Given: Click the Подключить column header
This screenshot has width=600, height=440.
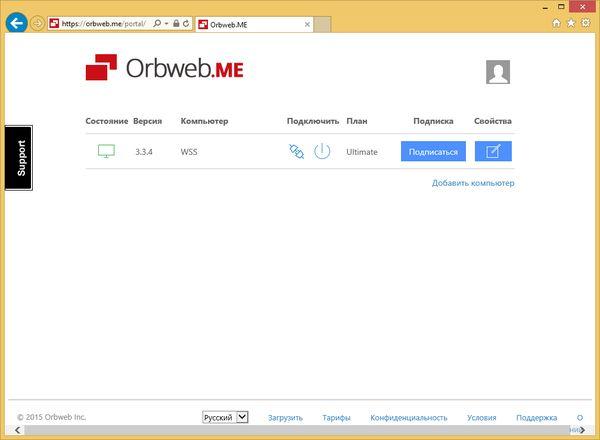Looking at the screenshot, I should pyautogui.click(x=313, y=121).
